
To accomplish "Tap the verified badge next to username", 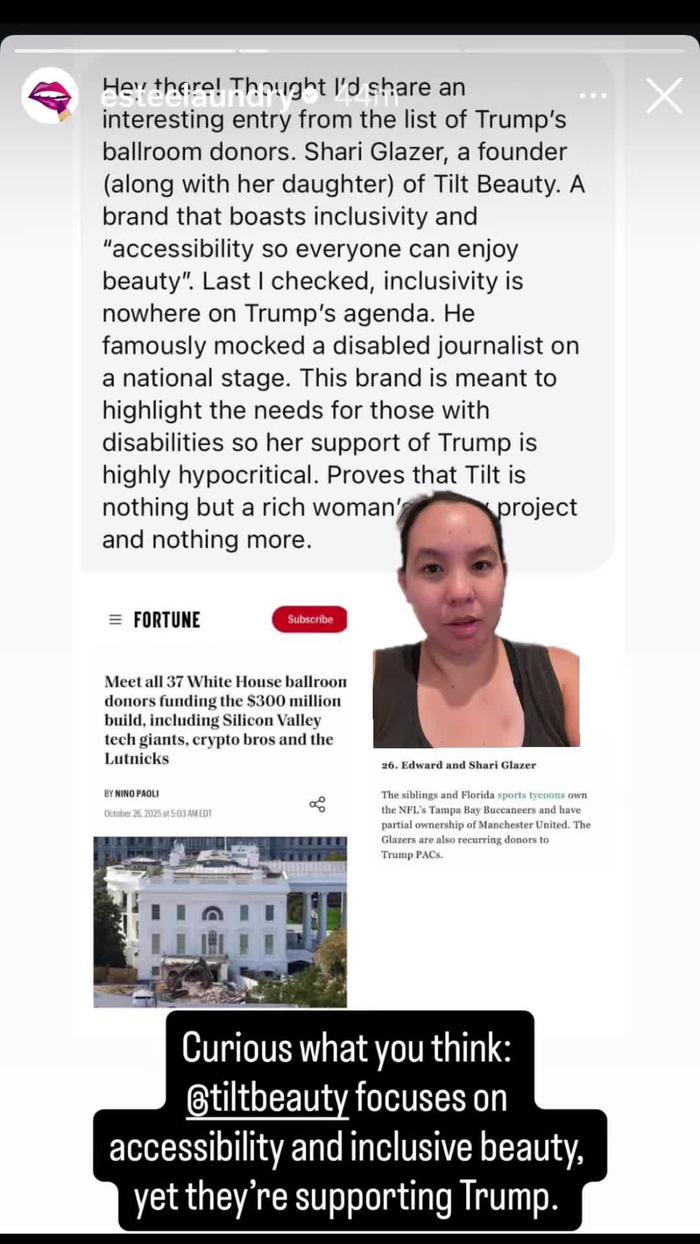I will (312, 97).
